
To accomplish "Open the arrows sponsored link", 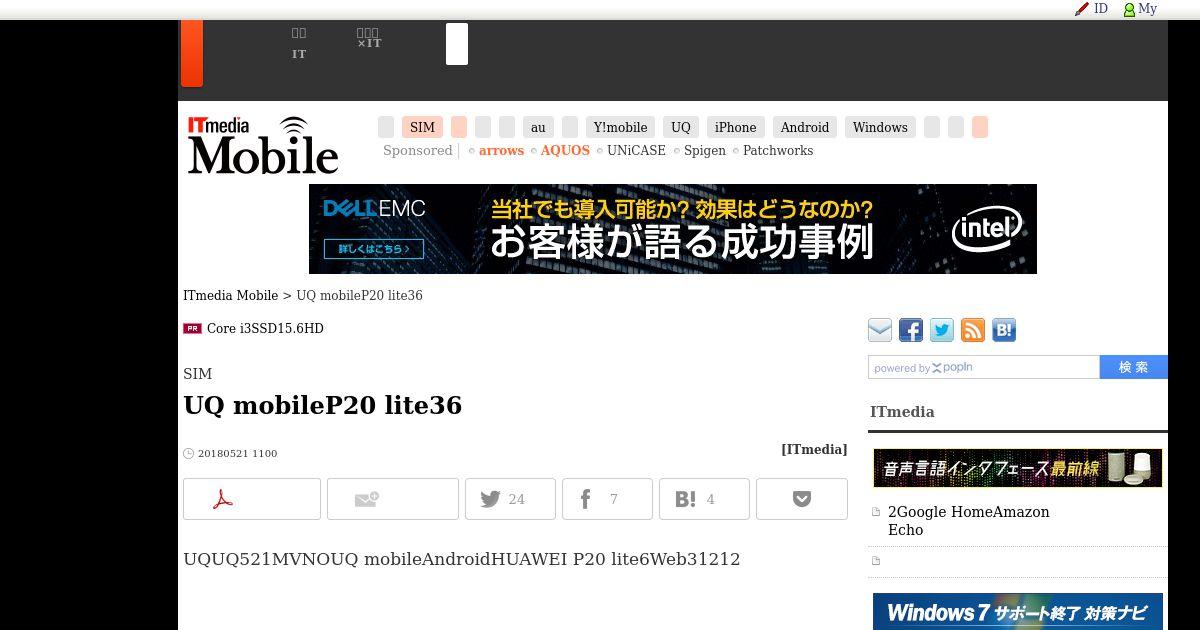I will tap(501, 151).
